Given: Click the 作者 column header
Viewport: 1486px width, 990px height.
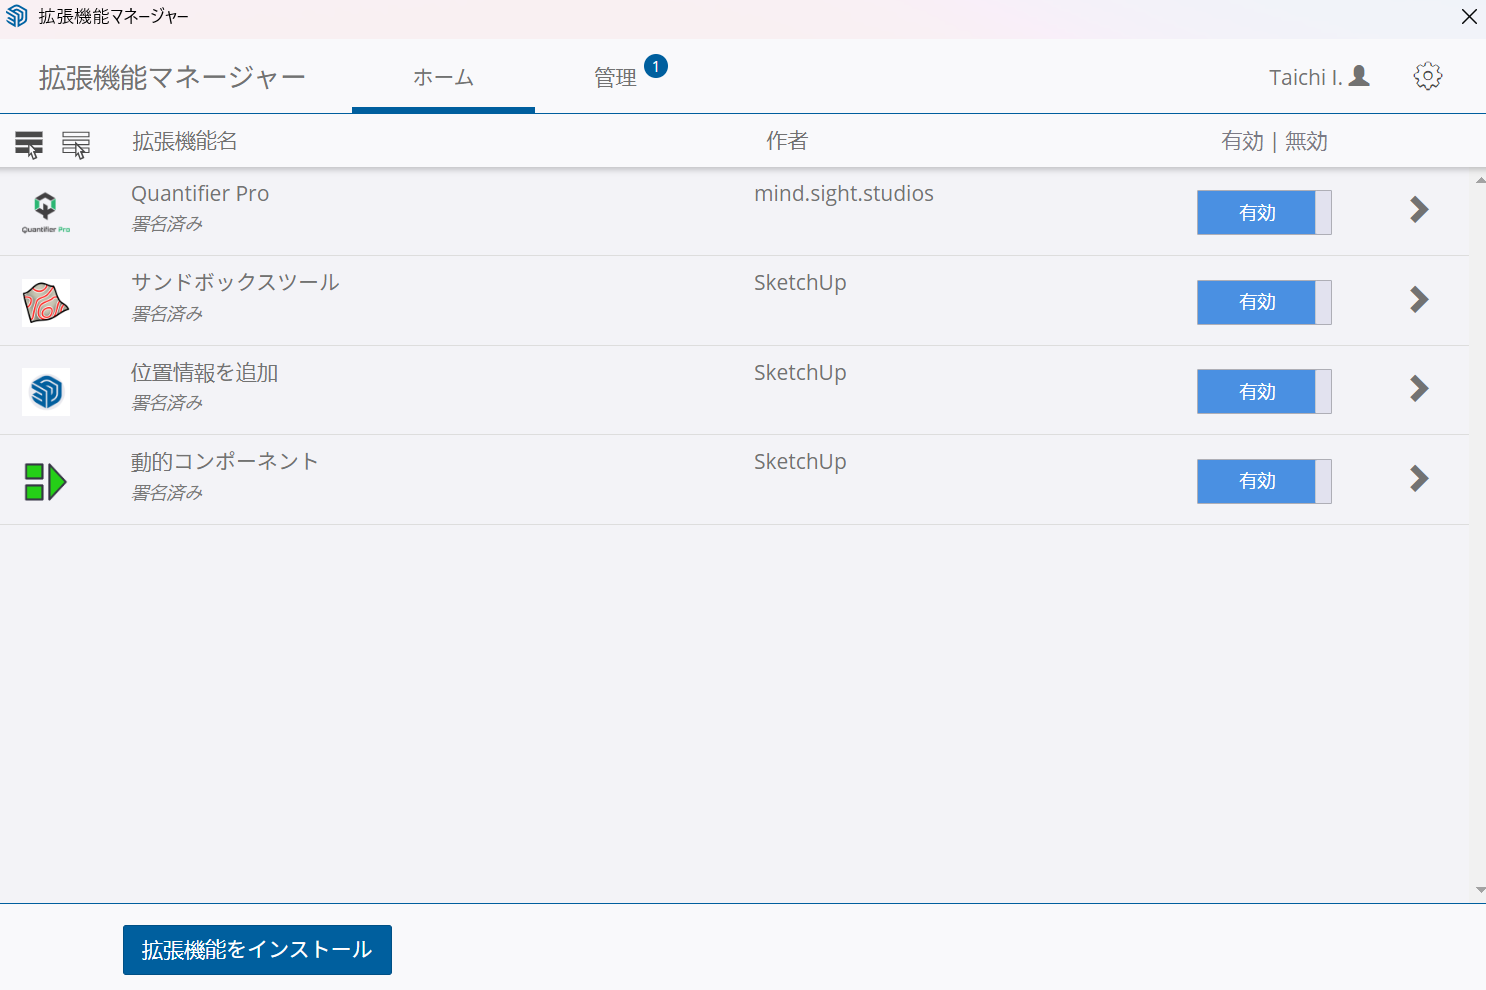Looking at the screenshot, I should (787, 141).
